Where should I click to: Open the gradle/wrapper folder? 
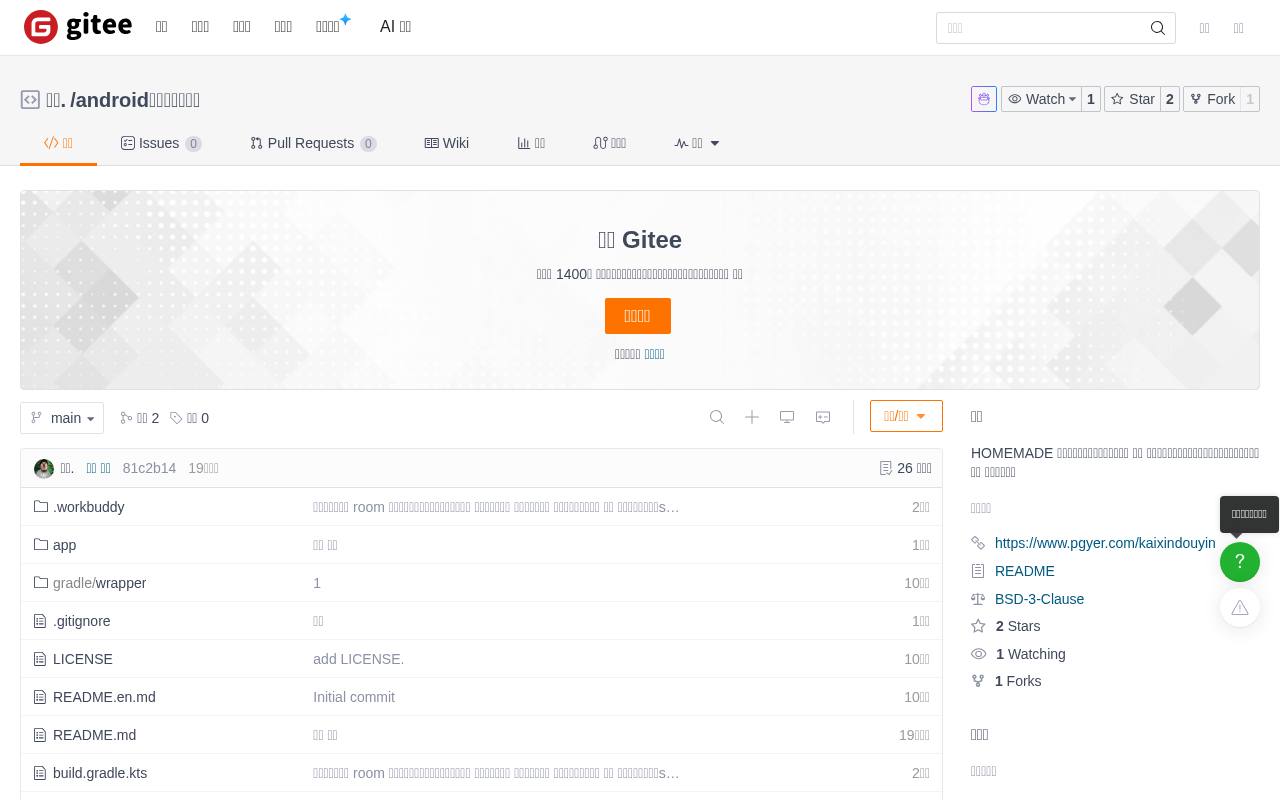[x=99, y=583]
